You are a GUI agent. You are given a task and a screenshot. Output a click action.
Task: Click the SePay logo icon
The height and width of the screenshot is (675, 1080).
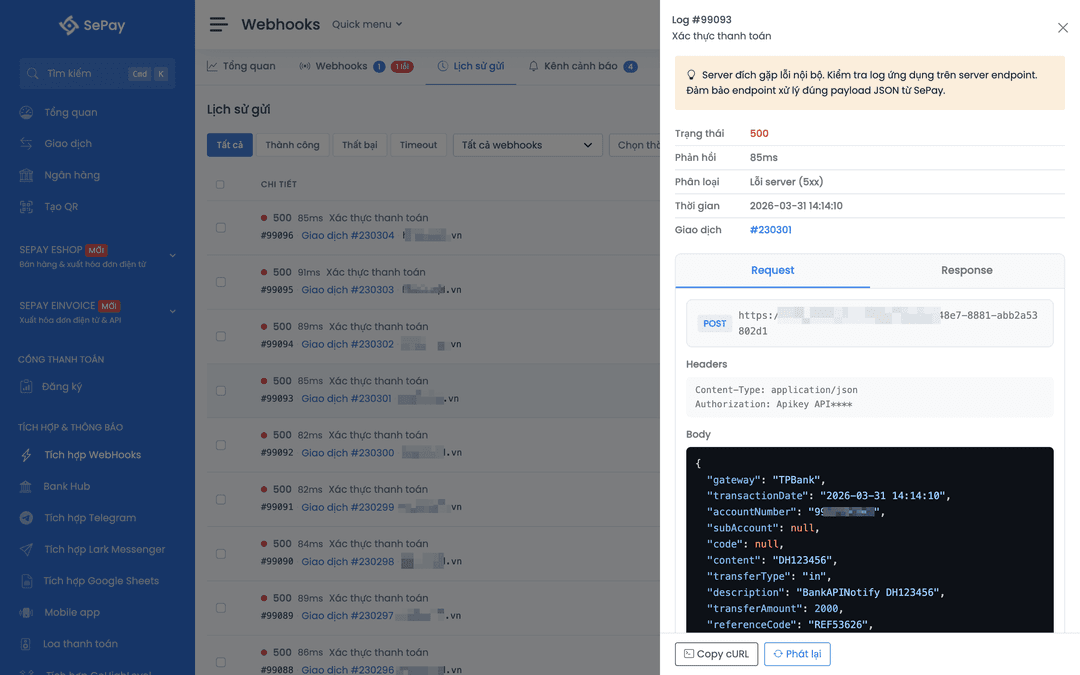click(x=69, y=25)
